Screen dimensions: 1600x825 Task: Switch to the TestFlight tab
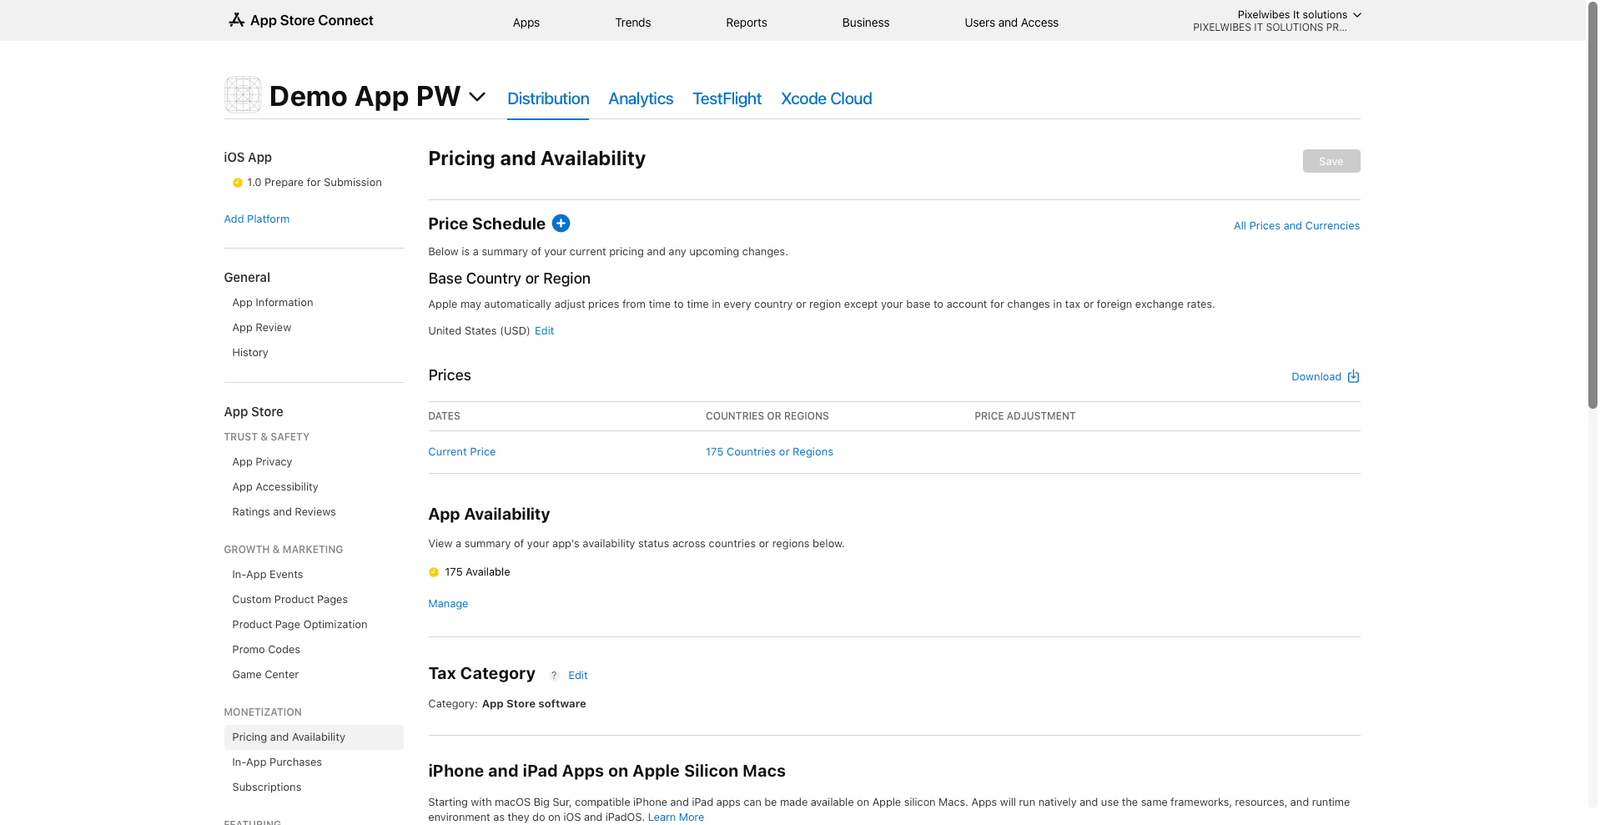pyautogui.click(x=727, y=98)
